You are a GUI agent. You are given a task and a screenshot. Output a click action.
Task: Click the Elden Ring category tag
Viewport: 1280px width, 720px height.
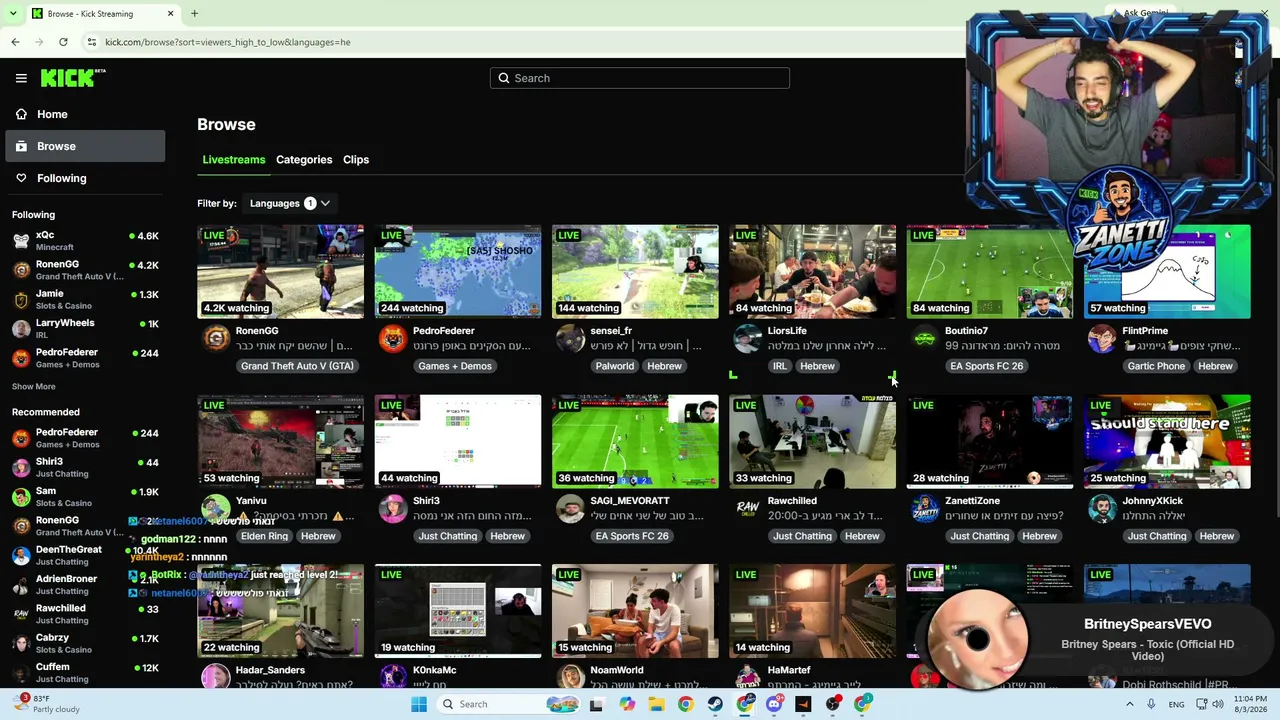click(264, 536)
